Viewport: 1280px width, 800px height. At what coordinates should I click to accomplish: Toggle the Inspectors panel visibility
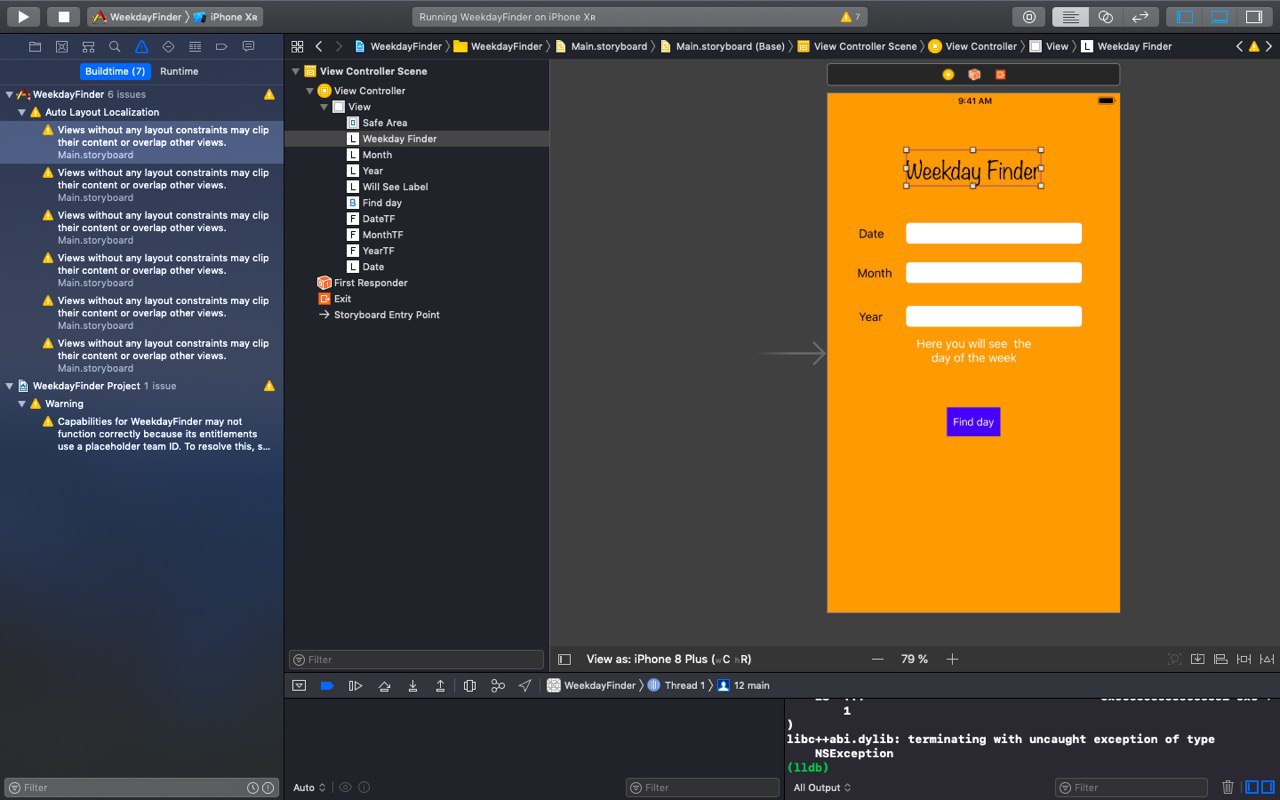pyautogui.click(x=1253, y=17)
